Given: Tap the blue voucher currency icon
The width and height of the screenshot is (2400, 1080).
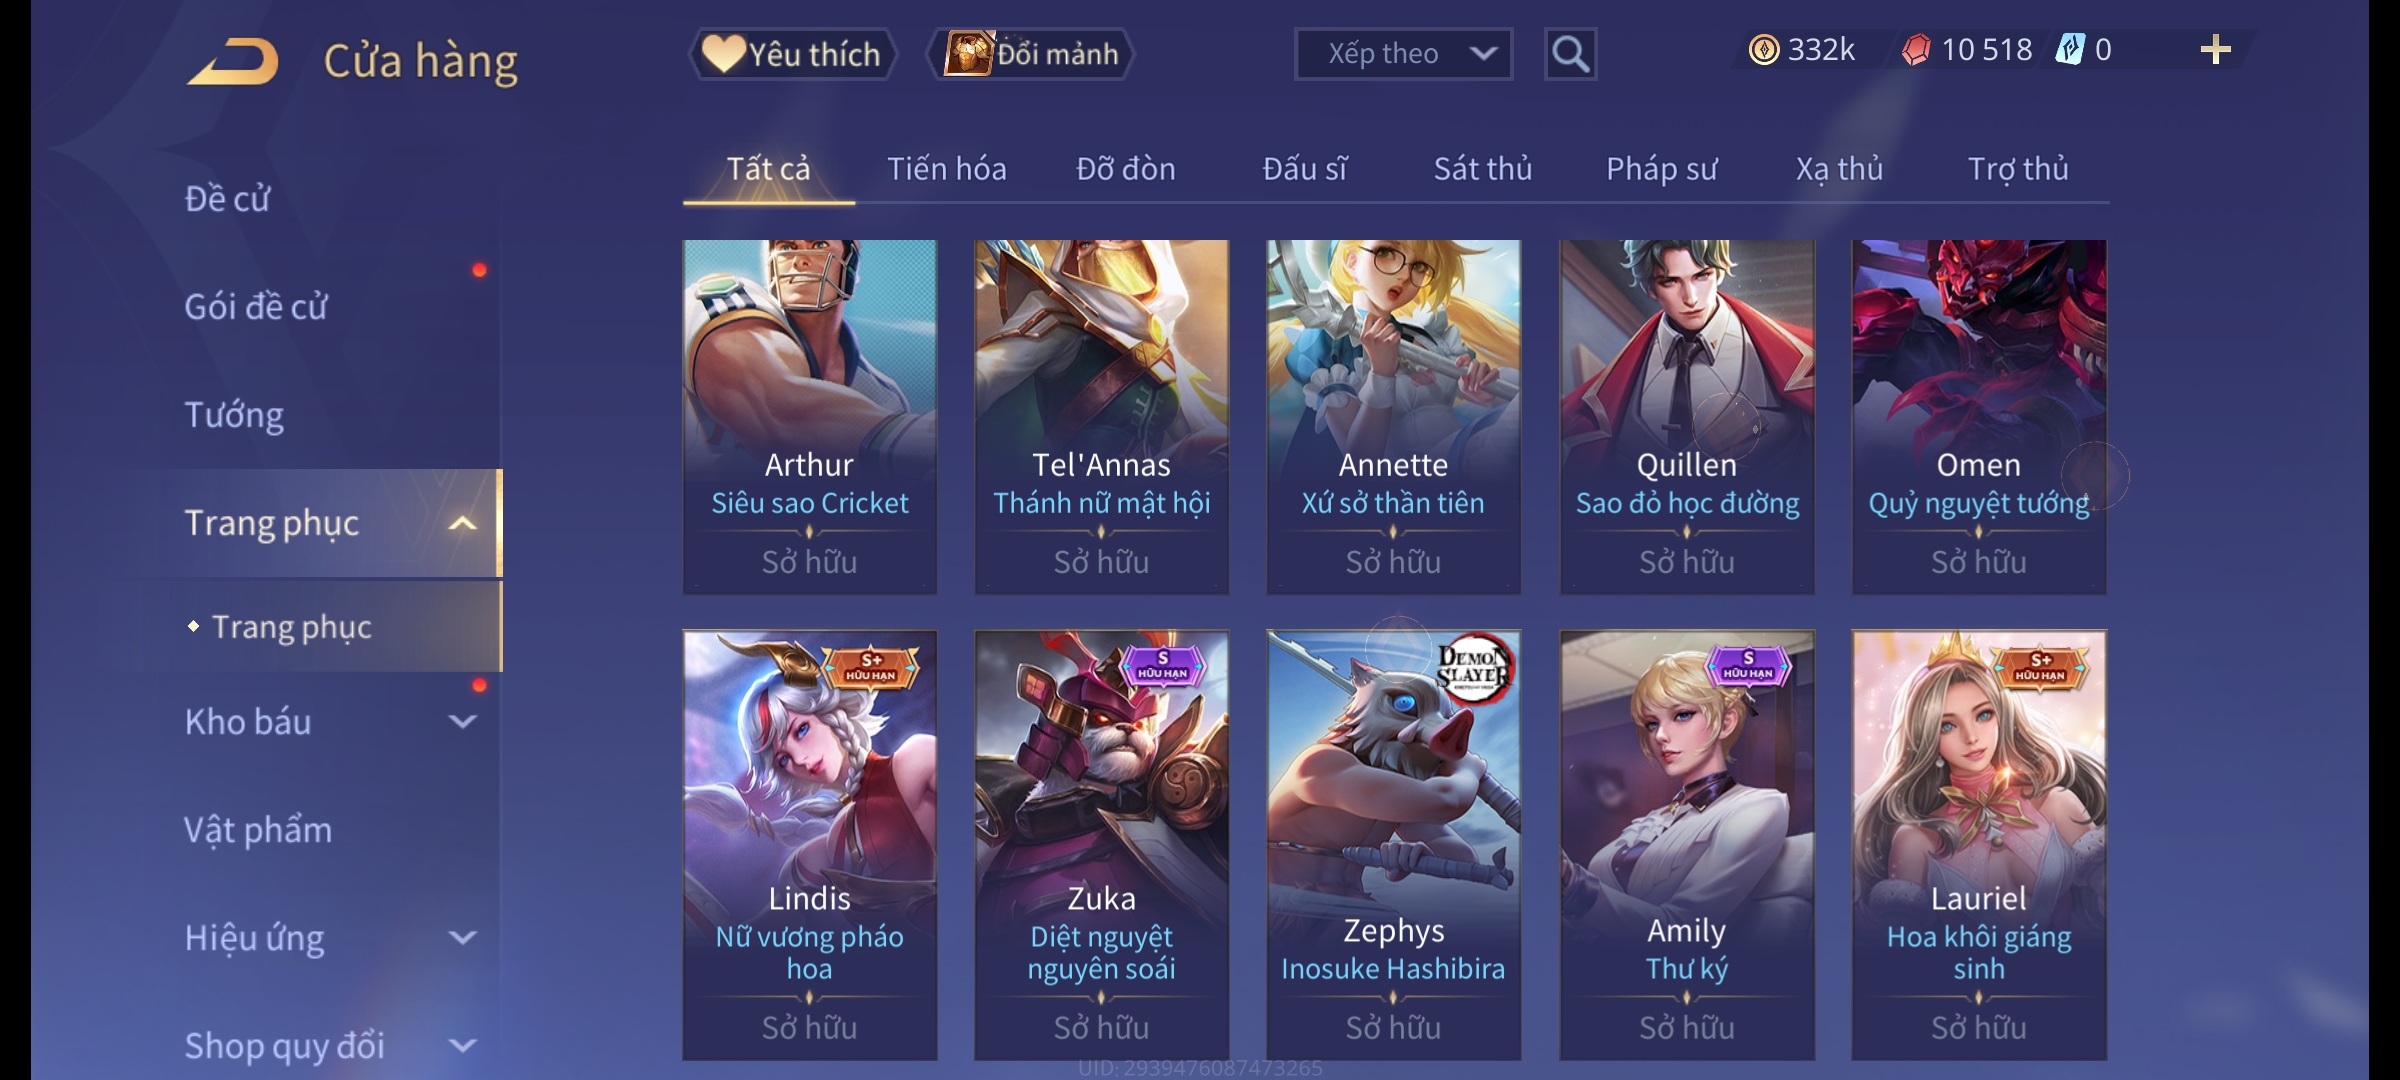Looking at the screenshot, I should click(x=2069, y=50).
